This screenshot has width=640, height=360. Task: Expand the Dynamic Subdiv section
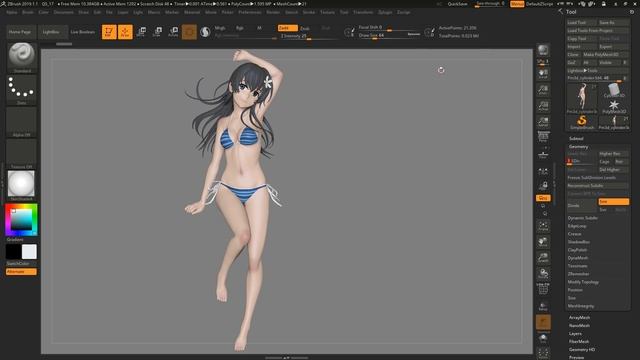point(582,218)
